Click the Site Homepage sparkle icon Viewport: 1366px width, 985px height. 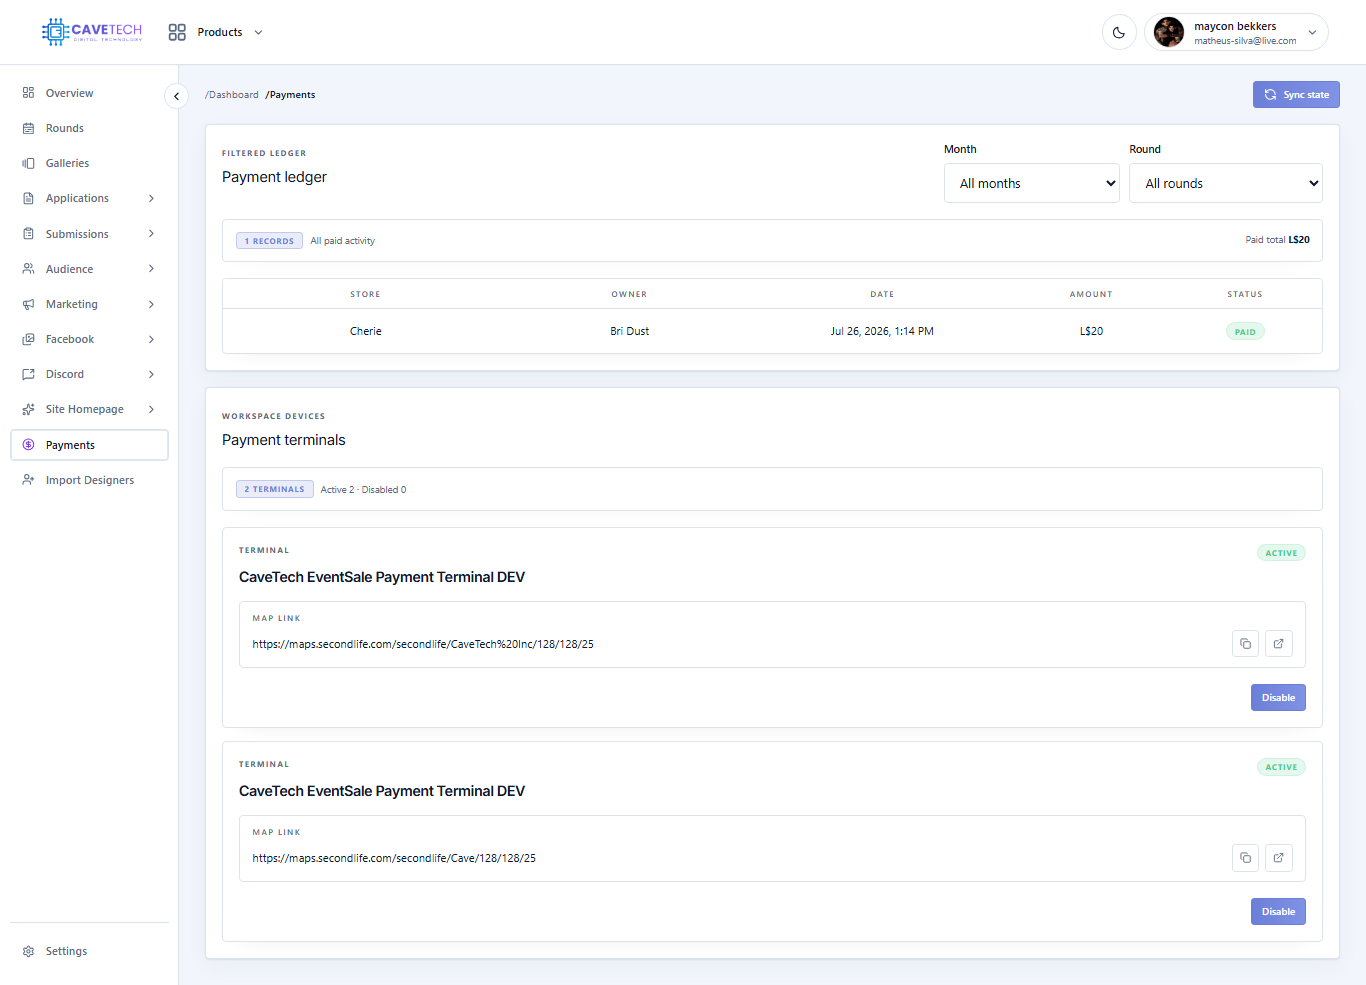[28, 409]
